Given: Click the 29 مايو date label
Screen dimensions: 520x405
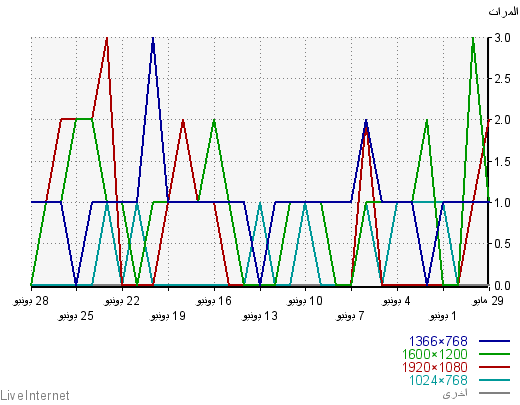Looking at the screenshot, I should pos(488,301).
